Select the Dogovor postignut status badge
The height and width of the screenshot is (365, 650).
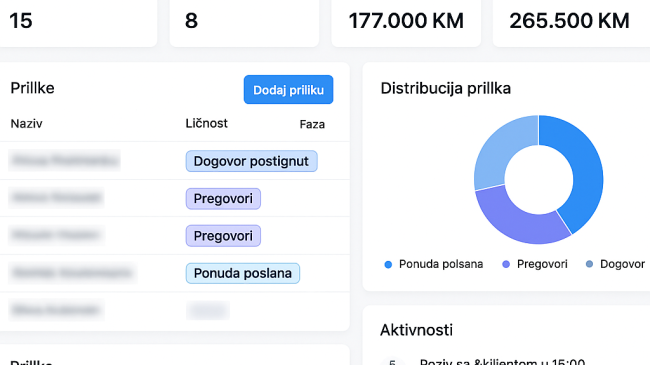251,161
